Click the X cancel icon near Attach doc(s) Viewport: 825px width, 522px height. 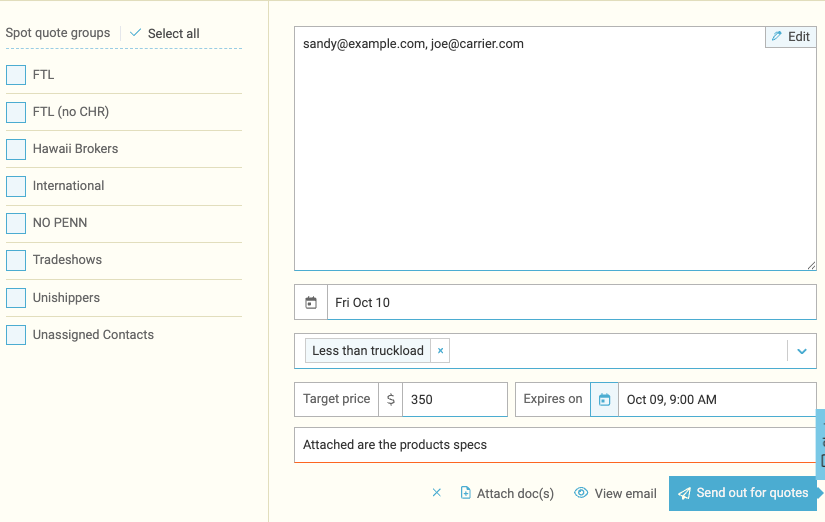437,493
